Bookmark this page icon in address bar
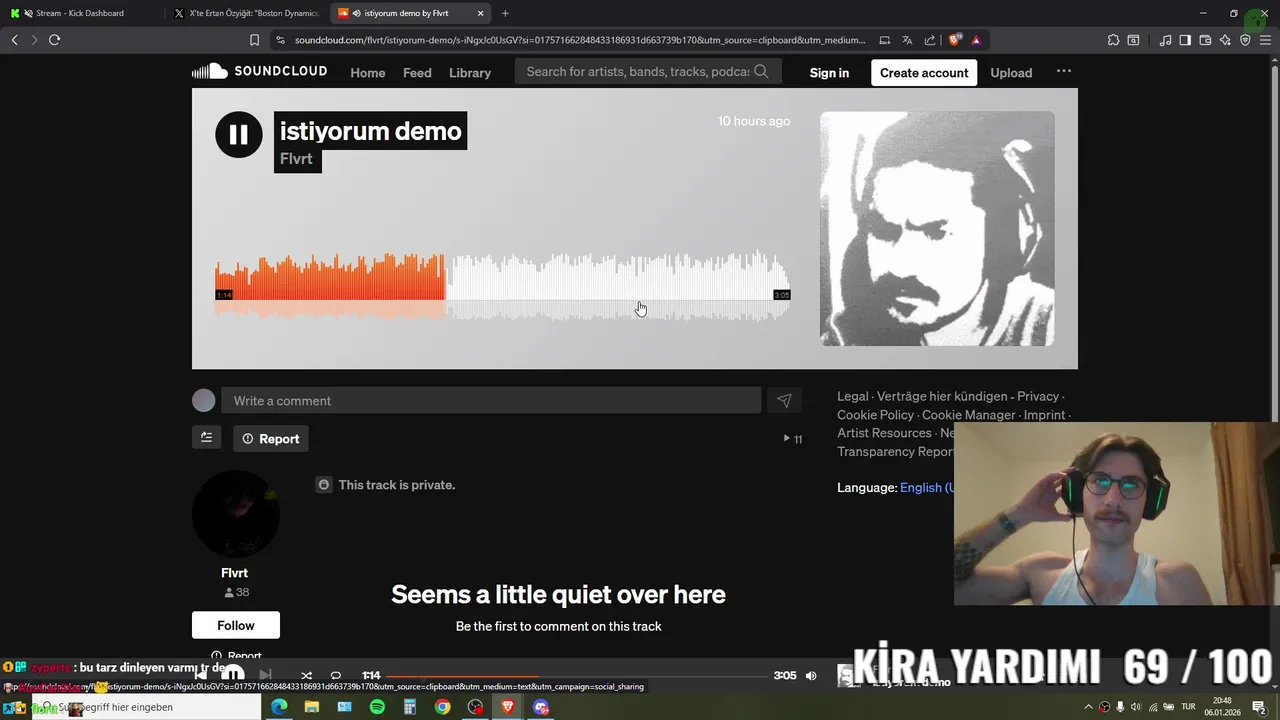 click(x=254, y=40)
